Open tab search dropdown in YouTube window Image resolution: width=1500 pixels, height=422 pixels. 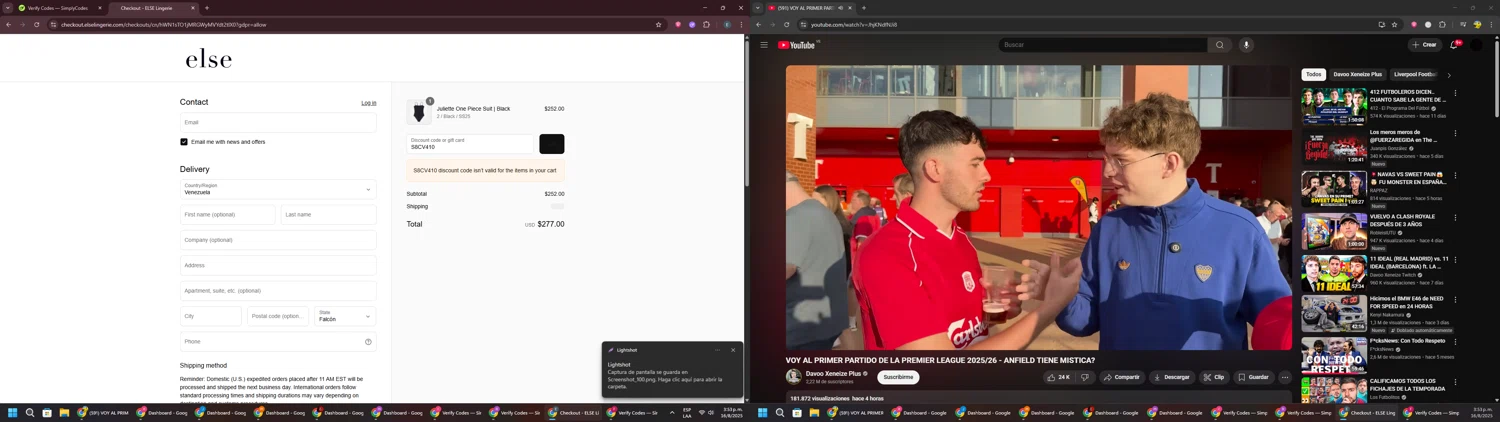pyautogui.click(x=757, y=8)
